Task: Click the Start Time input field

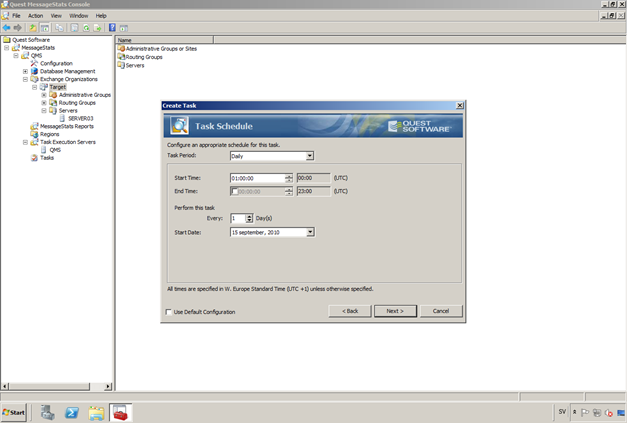Action: coord(258,178)
